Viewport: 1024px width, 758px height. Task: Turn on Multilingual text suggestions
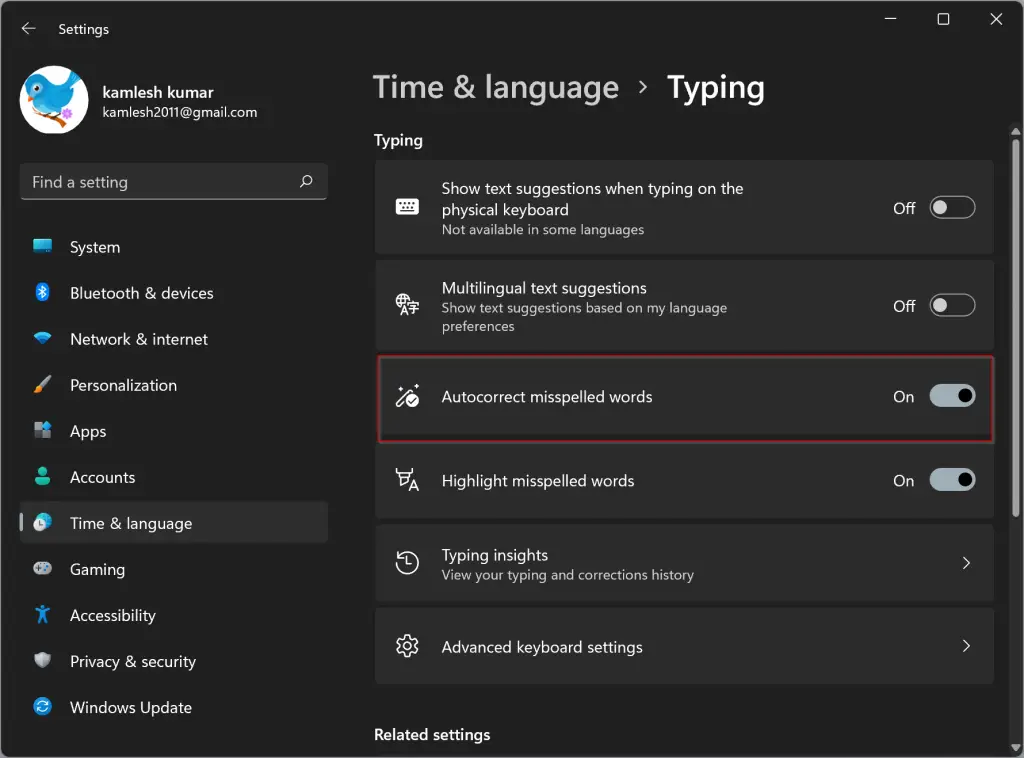click(951, 305)
